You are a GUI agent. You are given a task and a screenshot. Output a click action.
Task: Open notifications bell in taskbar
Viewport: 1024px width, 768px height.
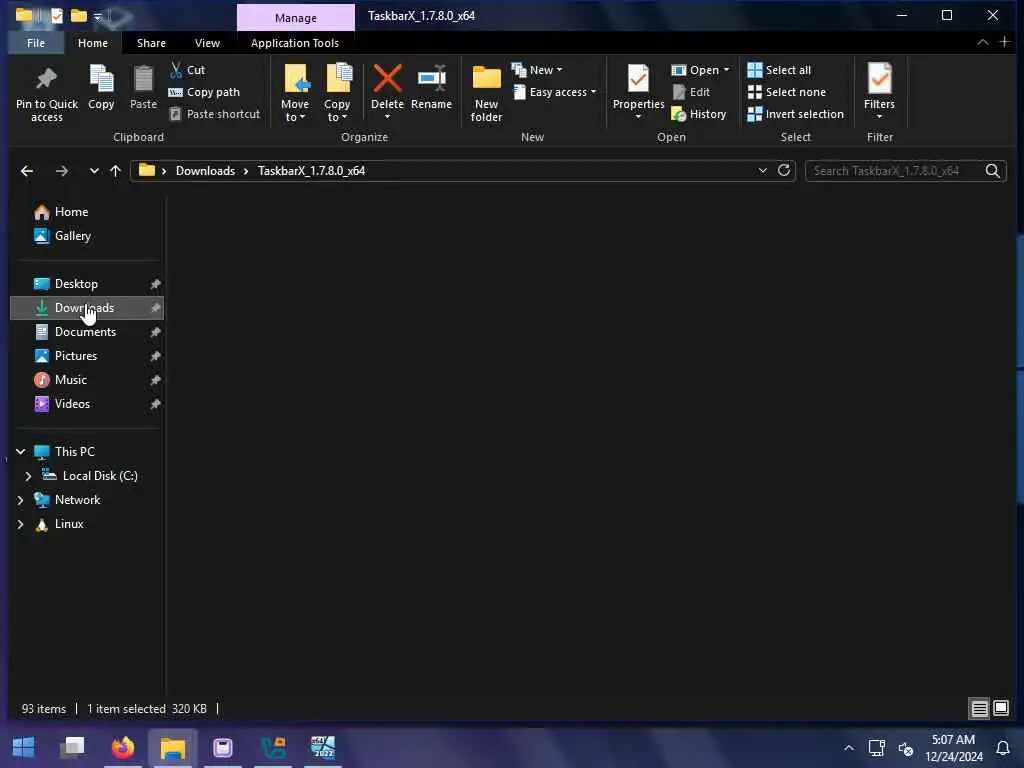pos(1002,748)
